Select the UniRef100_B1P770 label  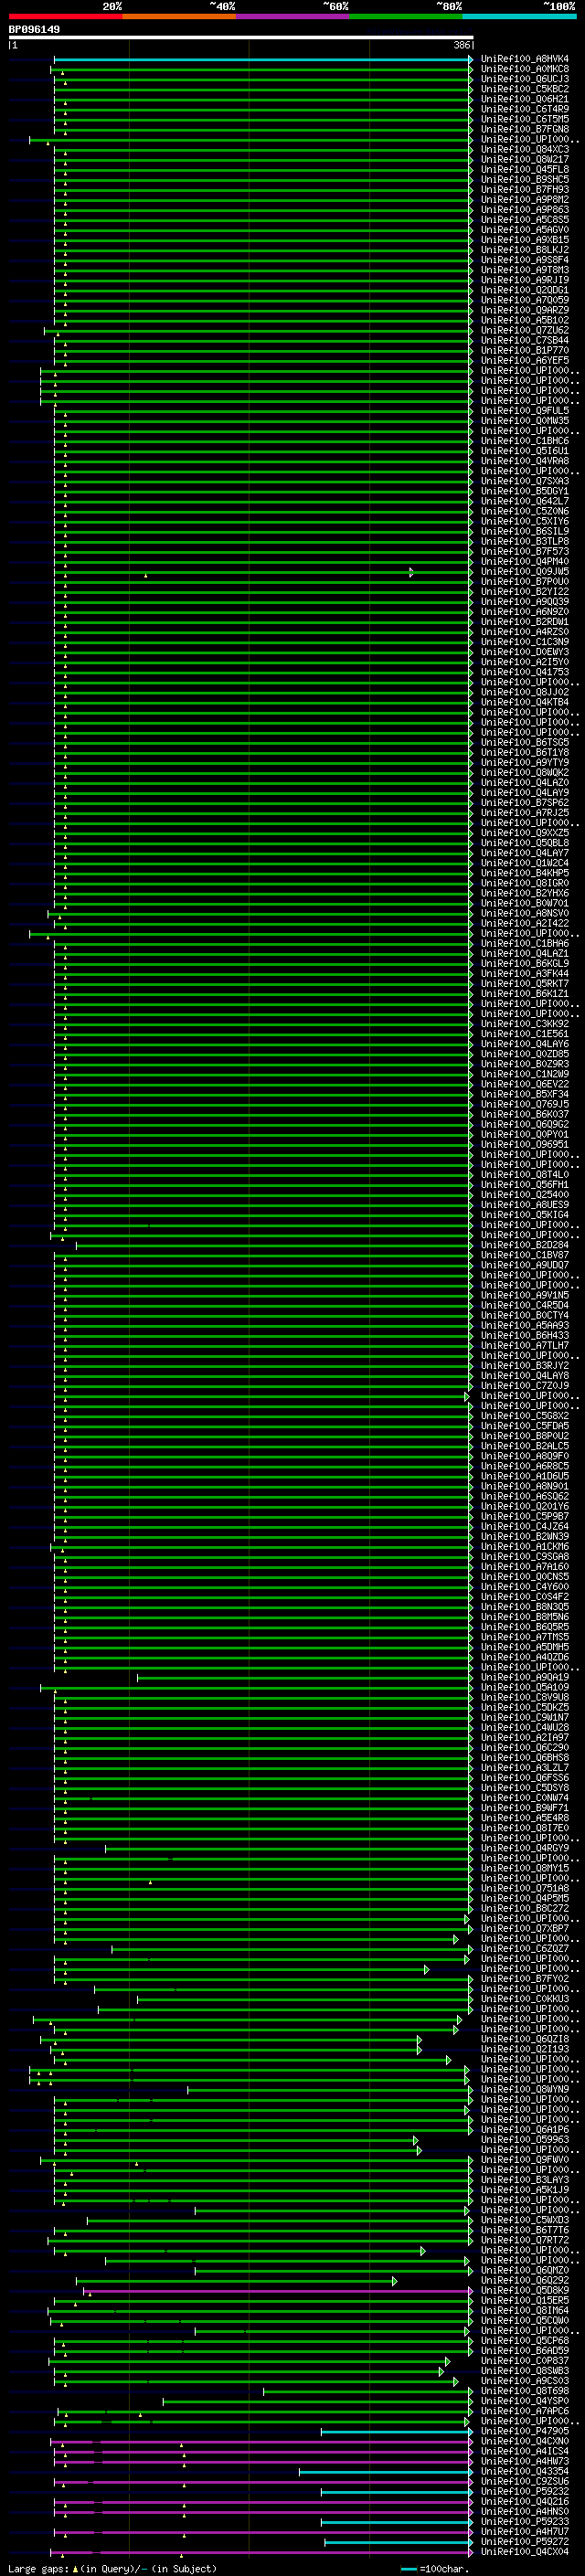pos(524,350)
